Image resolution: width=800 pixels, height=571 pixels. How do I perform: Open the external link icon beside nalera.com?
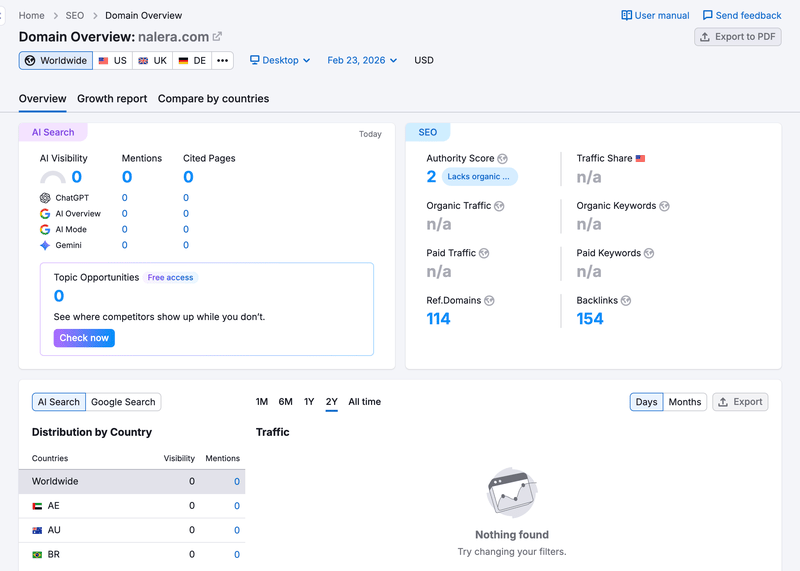click(217, 36)
